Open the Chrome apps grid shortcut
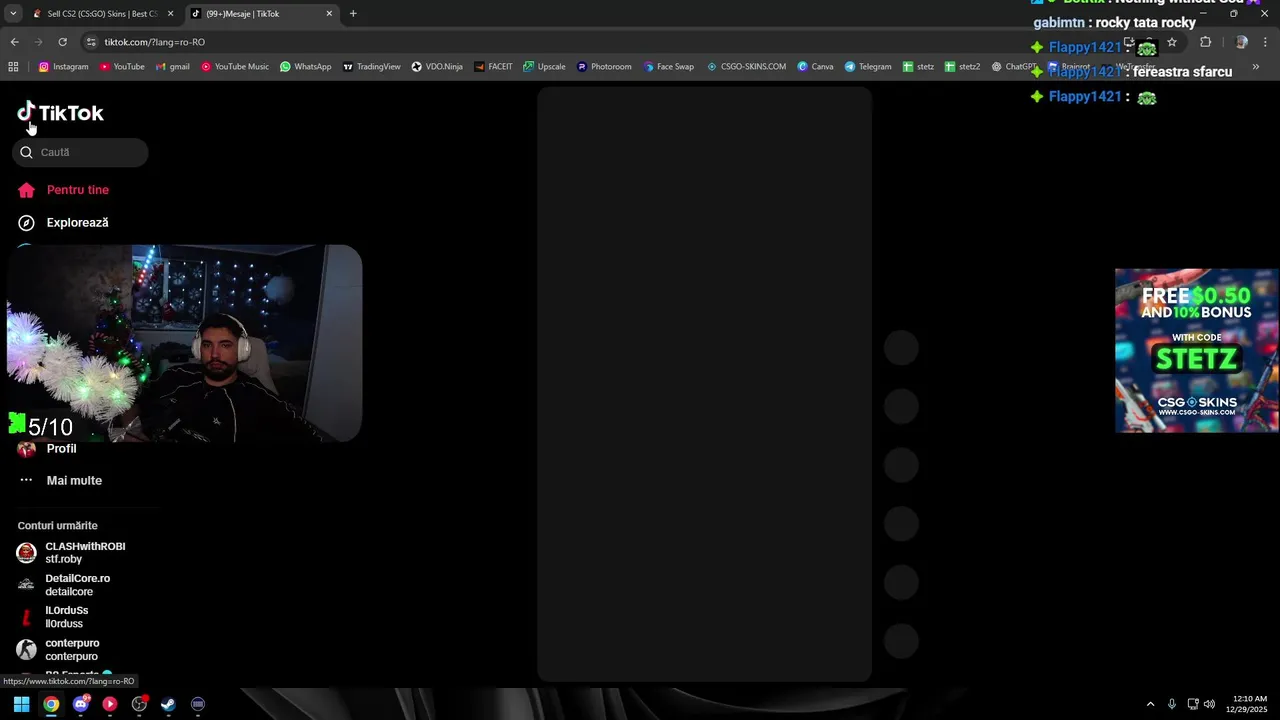This screenshot has width=1280, height=720. (x=13, y=67)
